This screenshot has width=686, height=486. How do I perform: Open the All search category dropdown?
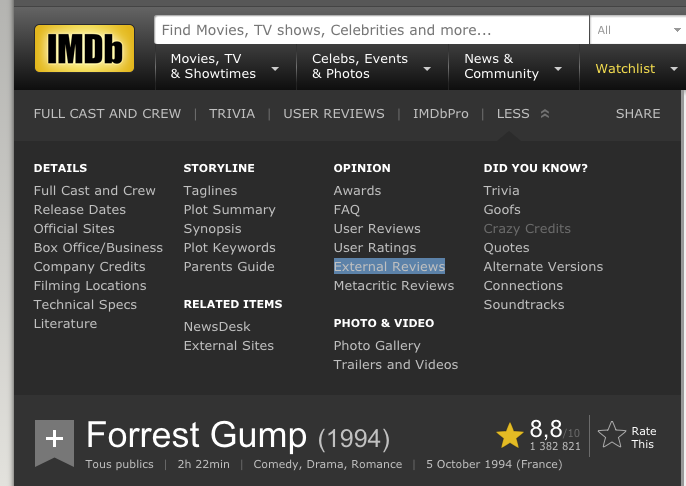pos(638,30)
